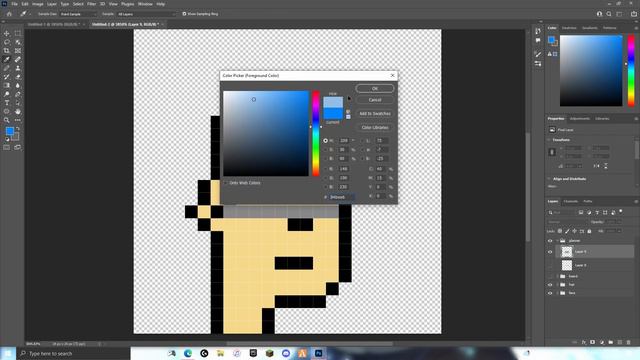The width and height of the screenshot is (640, 360).
Task: Create a new group with folder icon
Action: coord(611,342)
